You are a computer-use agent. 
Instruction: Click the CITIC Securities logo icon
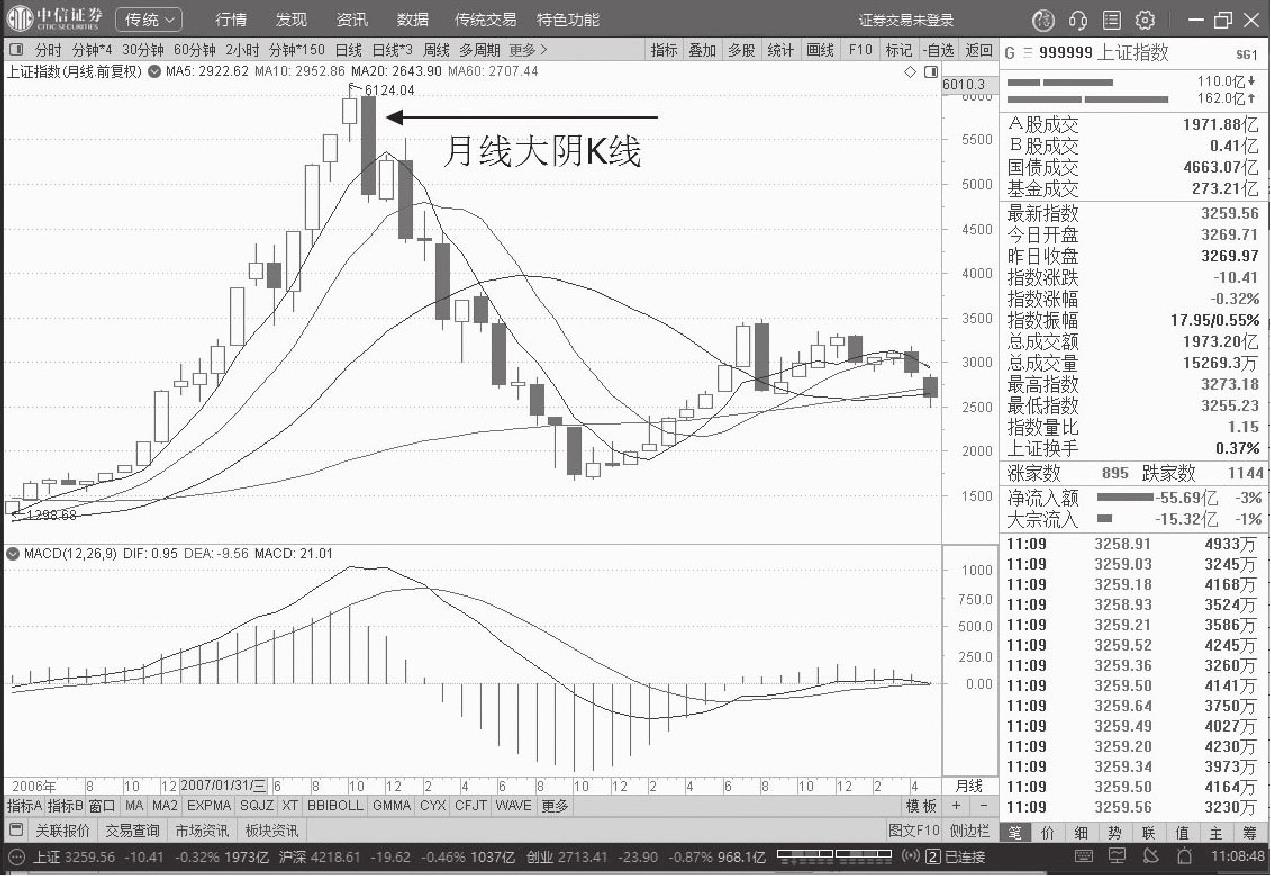21,19
